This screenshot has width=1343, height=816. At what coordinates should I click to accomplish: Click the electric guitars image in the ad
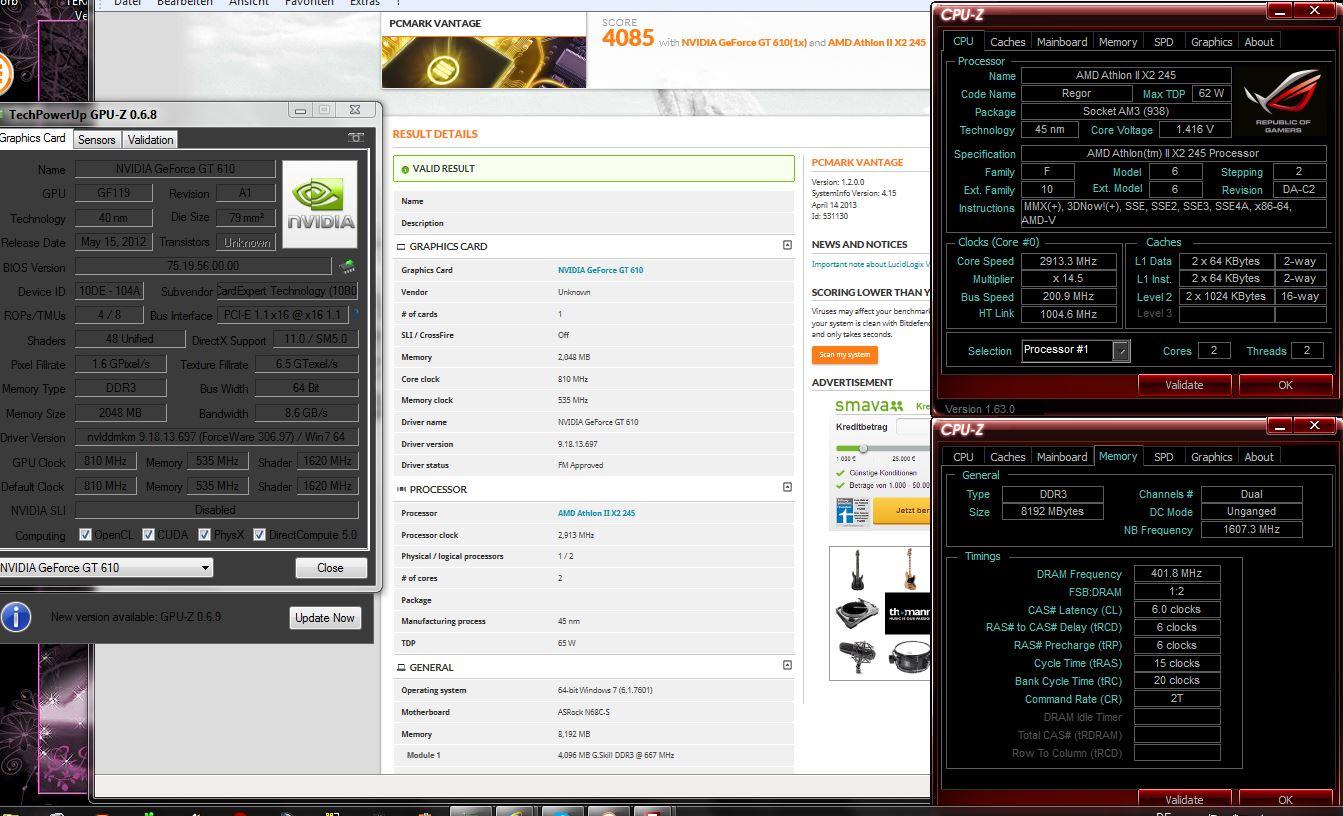pyautogui.click(x=882, y=569)
